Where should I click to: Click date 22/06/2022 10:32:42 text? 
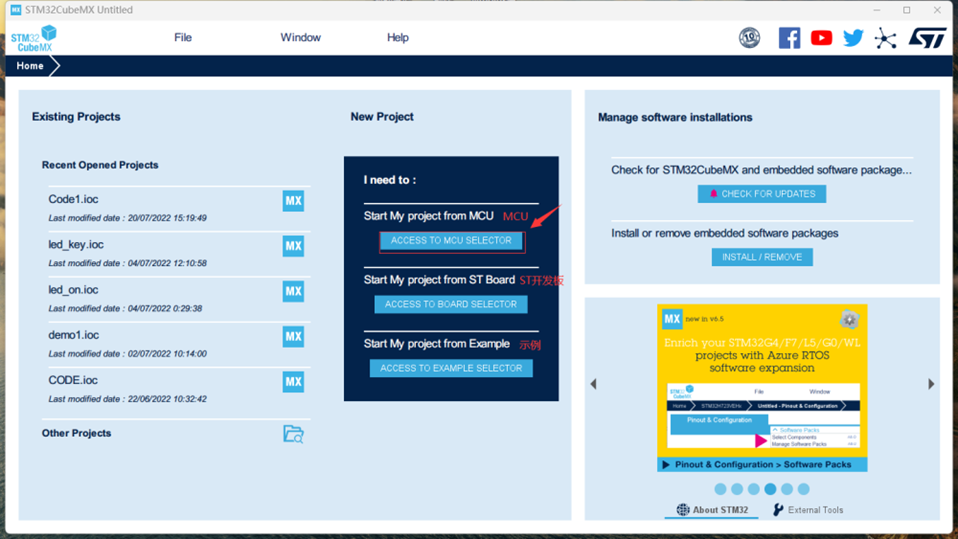[167, 399]
